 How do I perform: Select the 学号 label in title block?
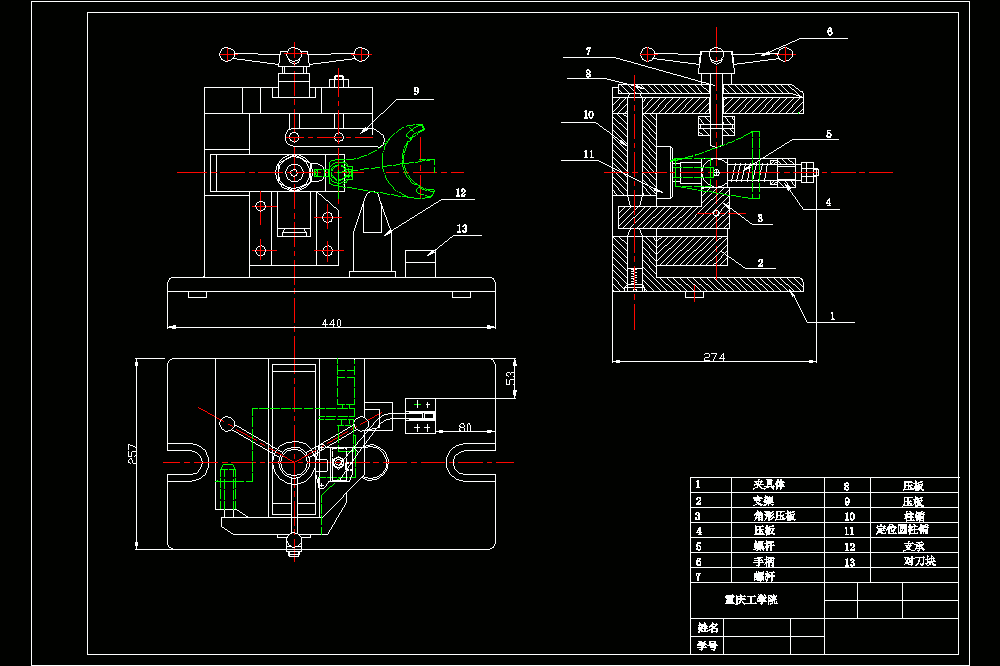(x=707, y=646)
